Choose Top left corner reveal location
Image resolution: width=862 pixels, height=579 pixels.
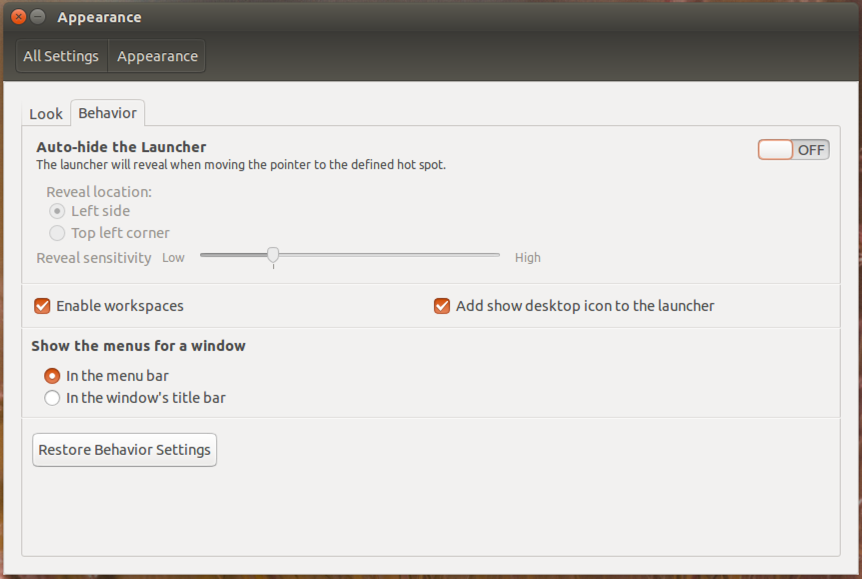(x=57, y=233)
